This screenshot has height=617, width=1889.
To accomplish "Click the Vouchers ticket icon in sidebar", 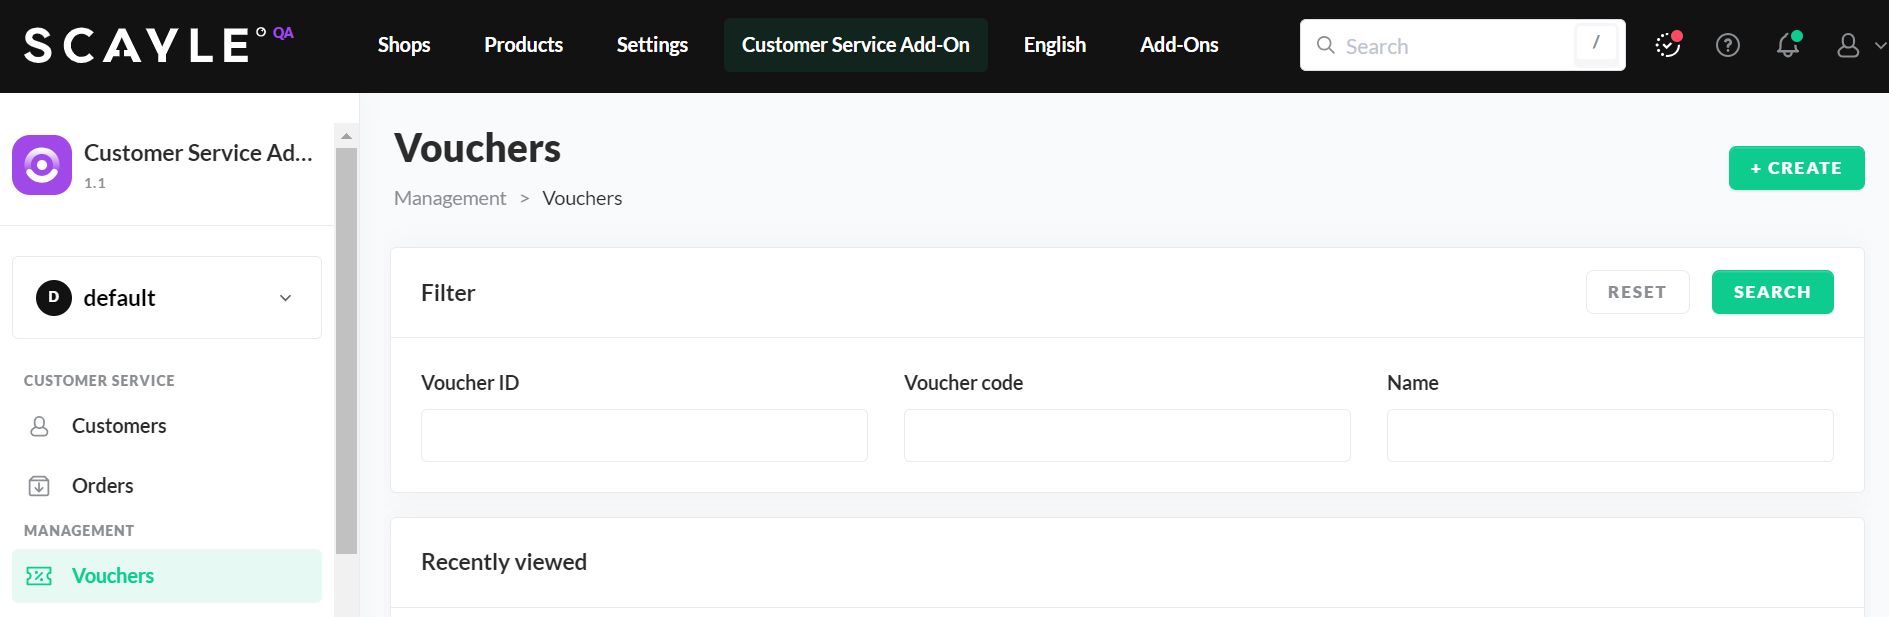I will pos(39,576).
